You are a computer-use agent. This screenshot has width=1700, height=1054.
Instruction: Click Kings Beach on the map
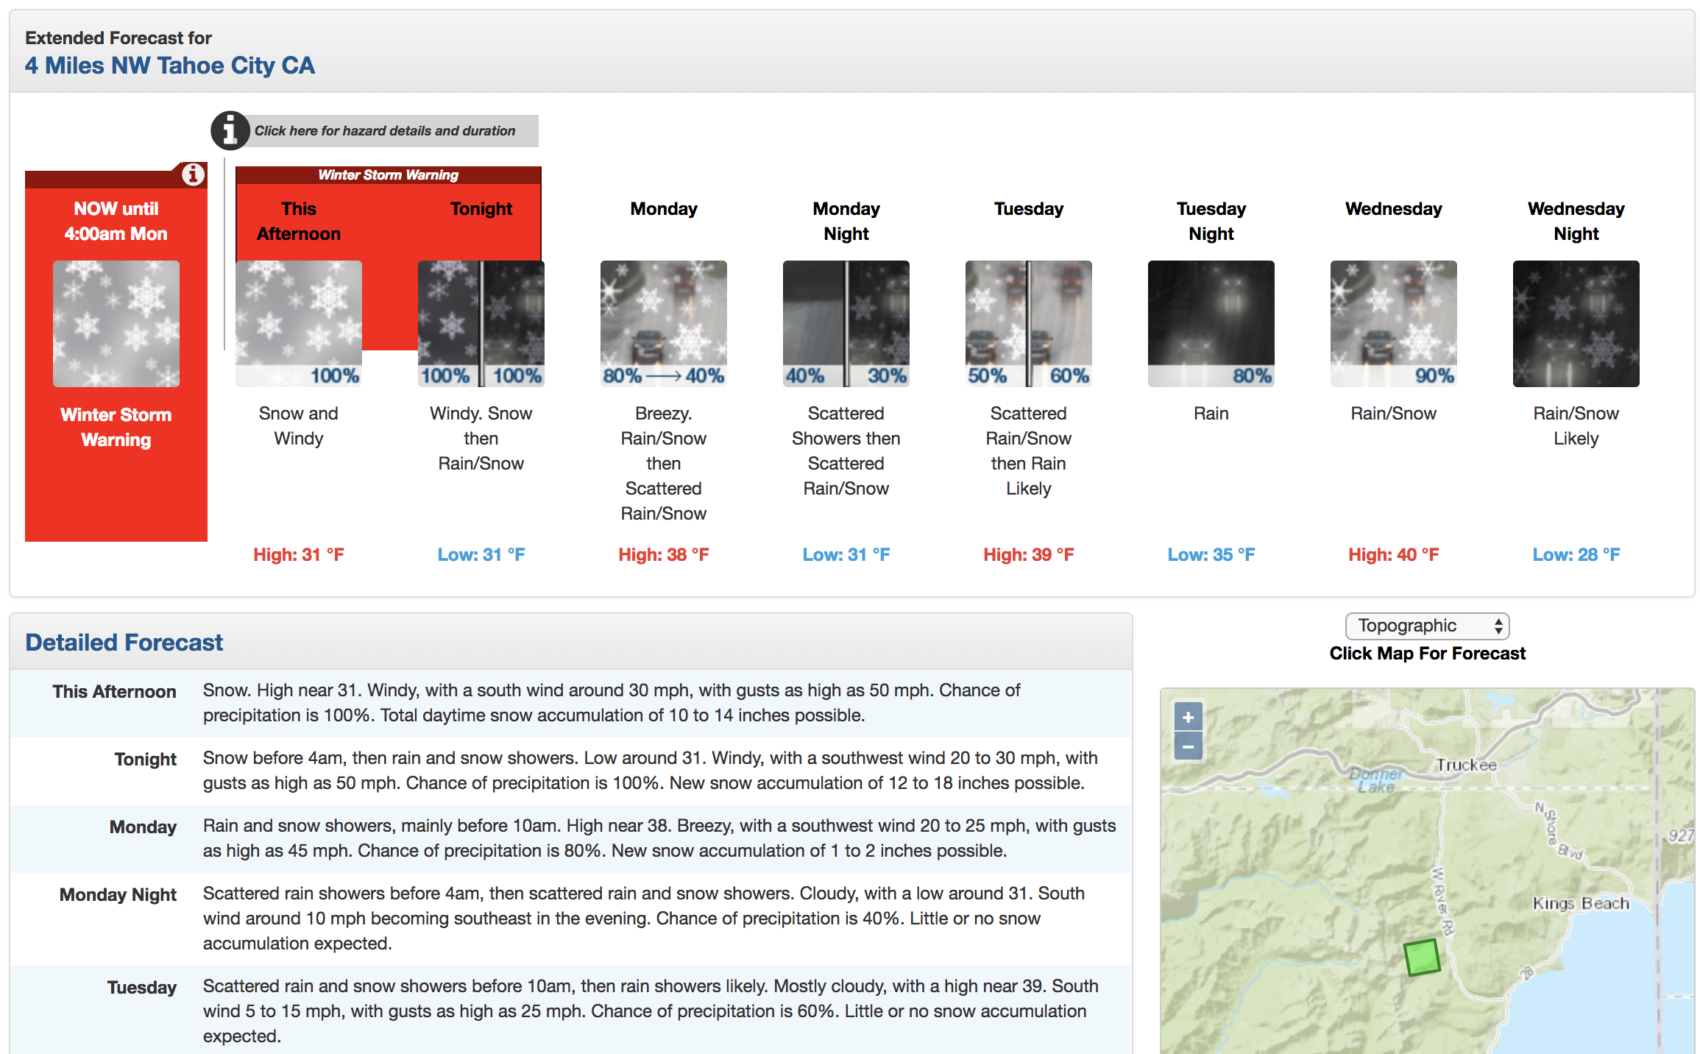pos(1581,903)
